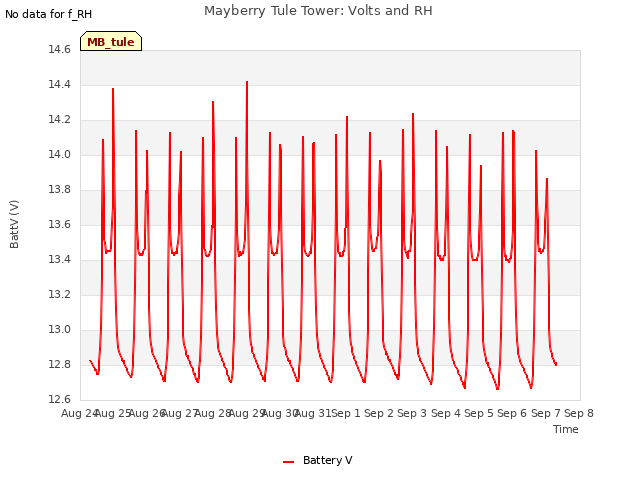Screen dimensions: 640x480
Task: Click the Sep 4 x-axis tick label
Action: tap(446, 413)
